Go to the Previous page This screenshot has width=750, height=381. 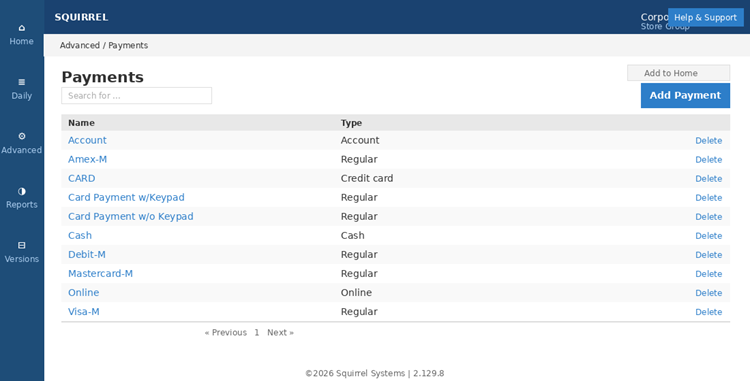click(x=226, y=333)
